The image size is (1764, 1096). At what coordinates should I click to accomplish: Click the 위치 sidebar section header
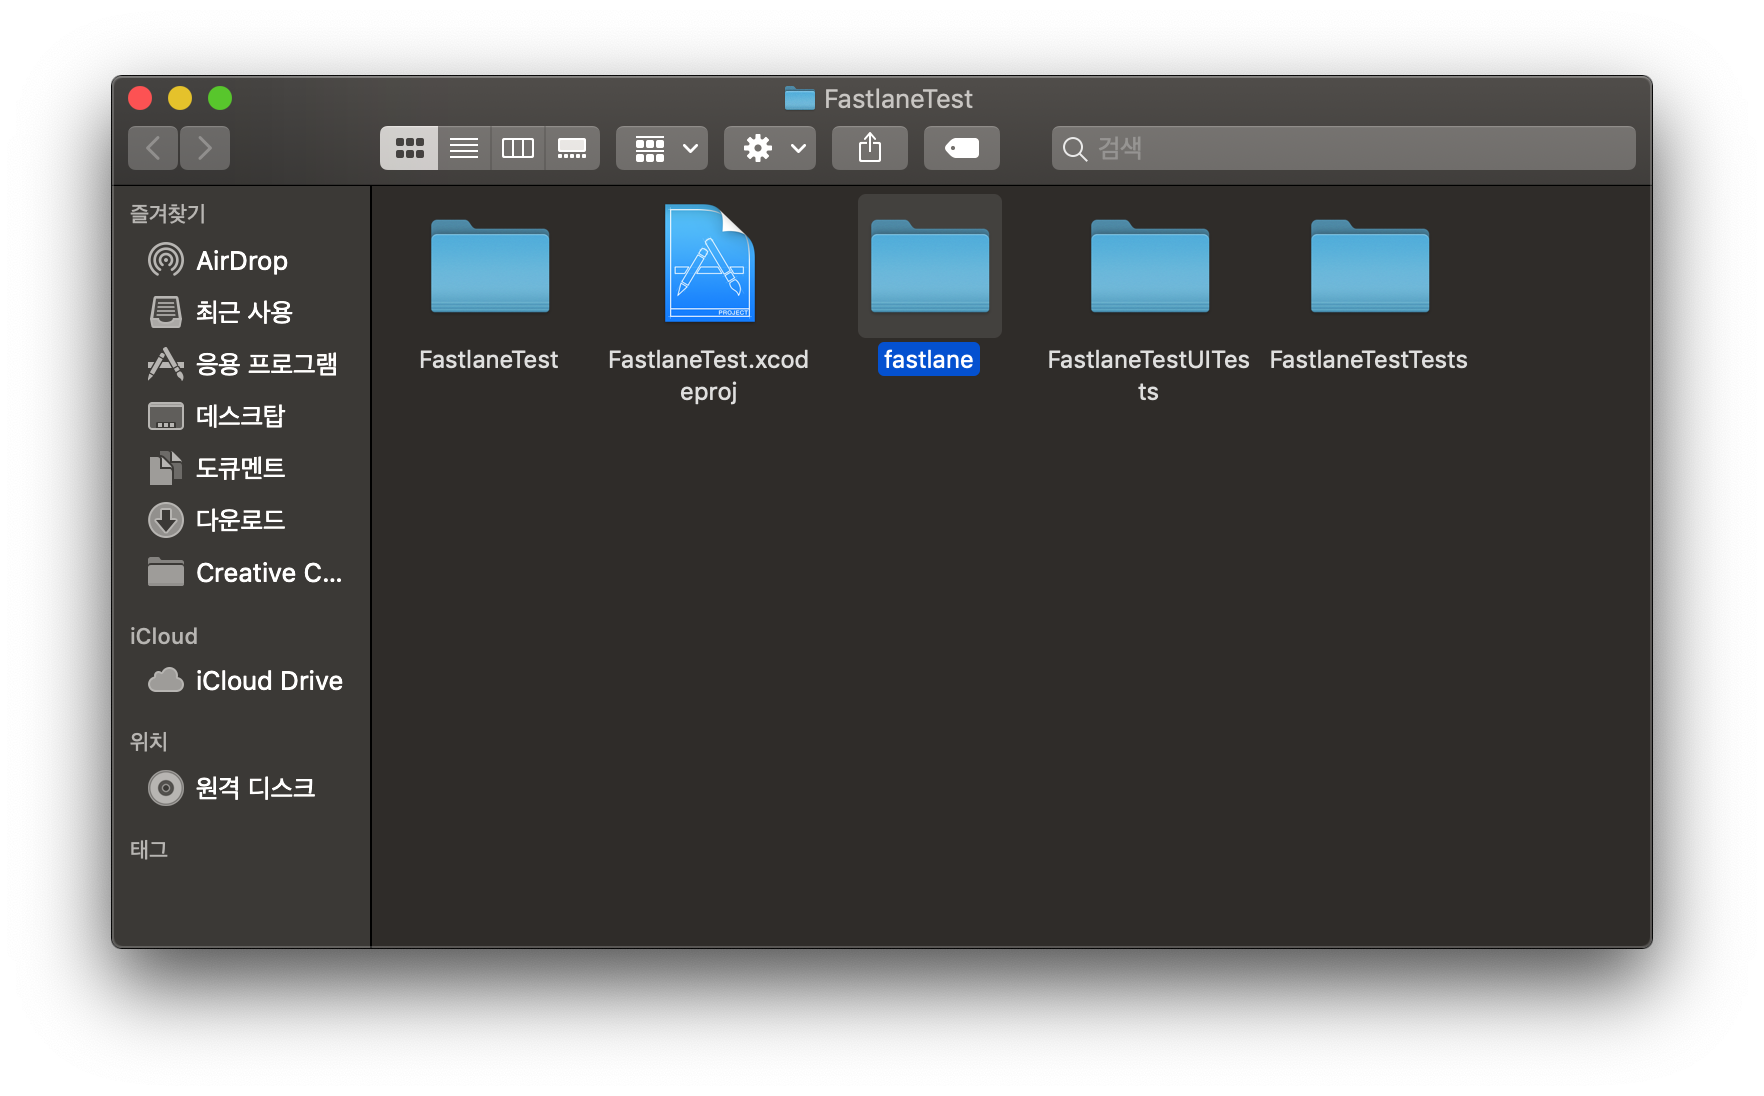[x=148, y=741]
